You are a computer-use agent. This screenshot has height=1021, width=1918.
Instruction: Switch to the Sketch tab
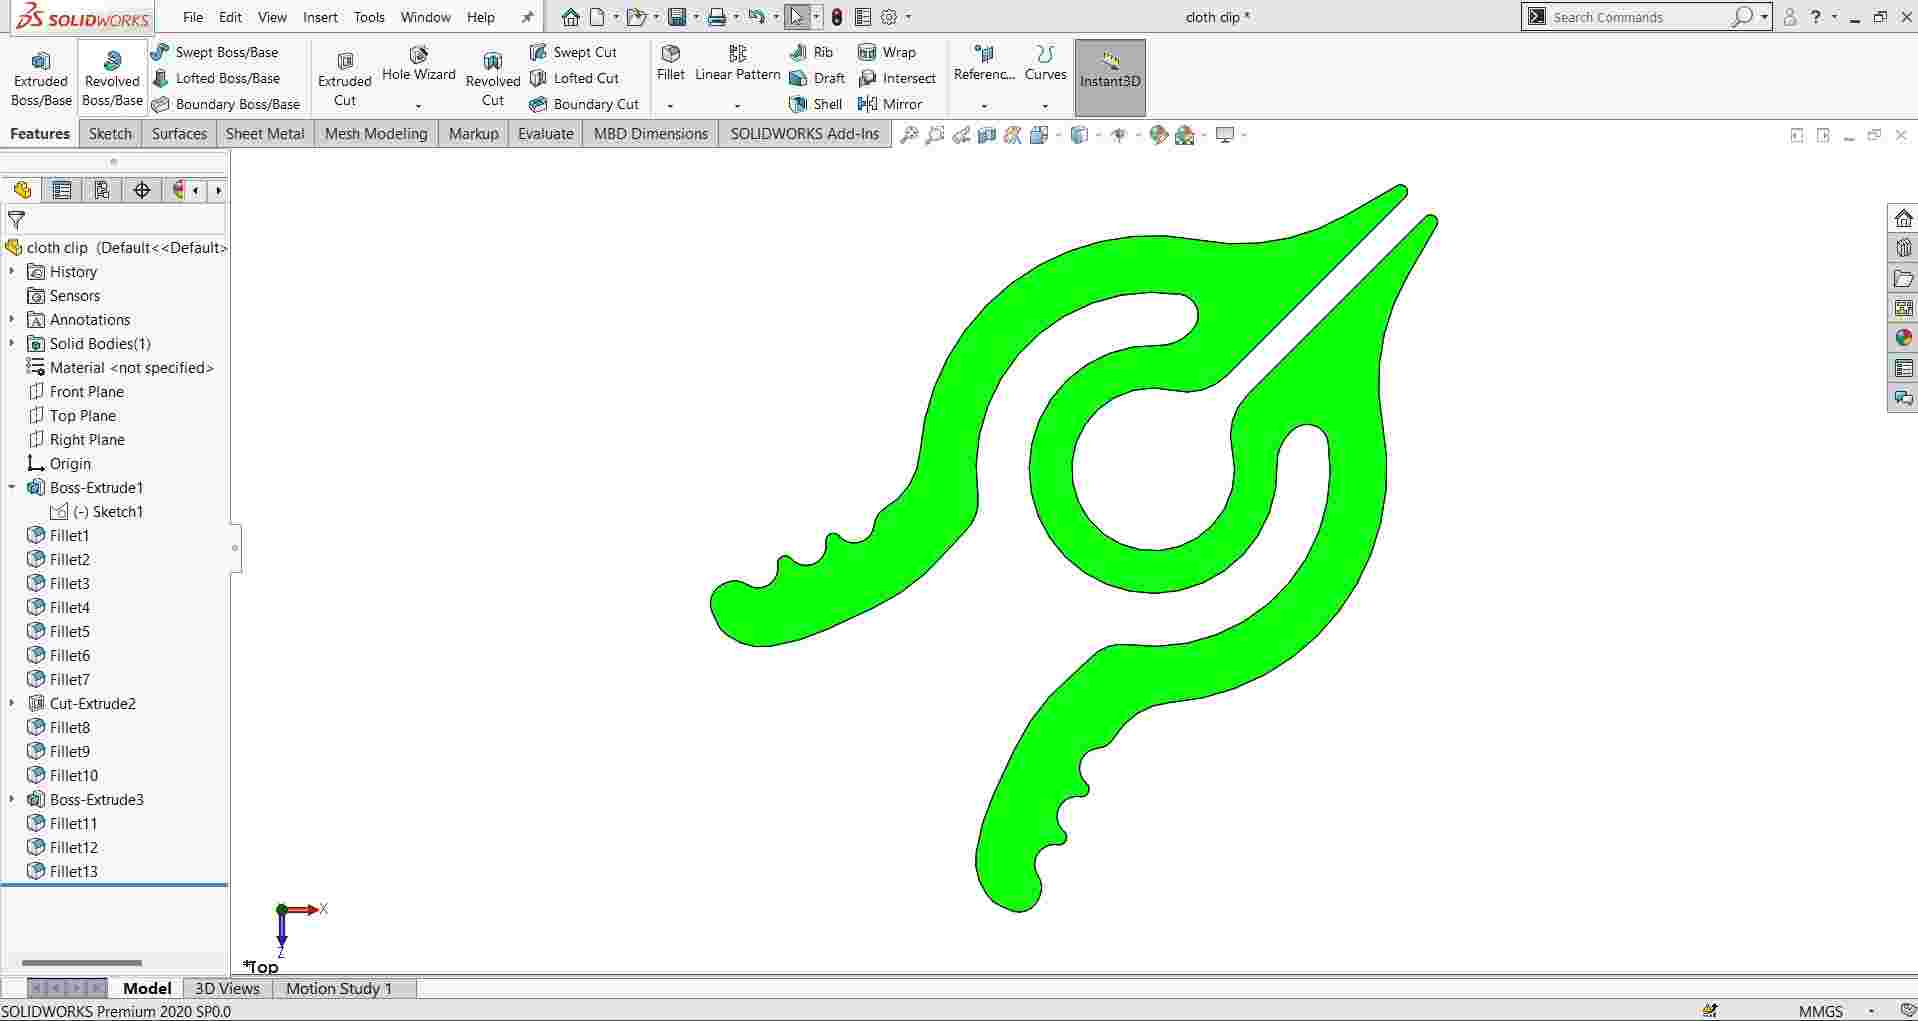click(110, 134)
